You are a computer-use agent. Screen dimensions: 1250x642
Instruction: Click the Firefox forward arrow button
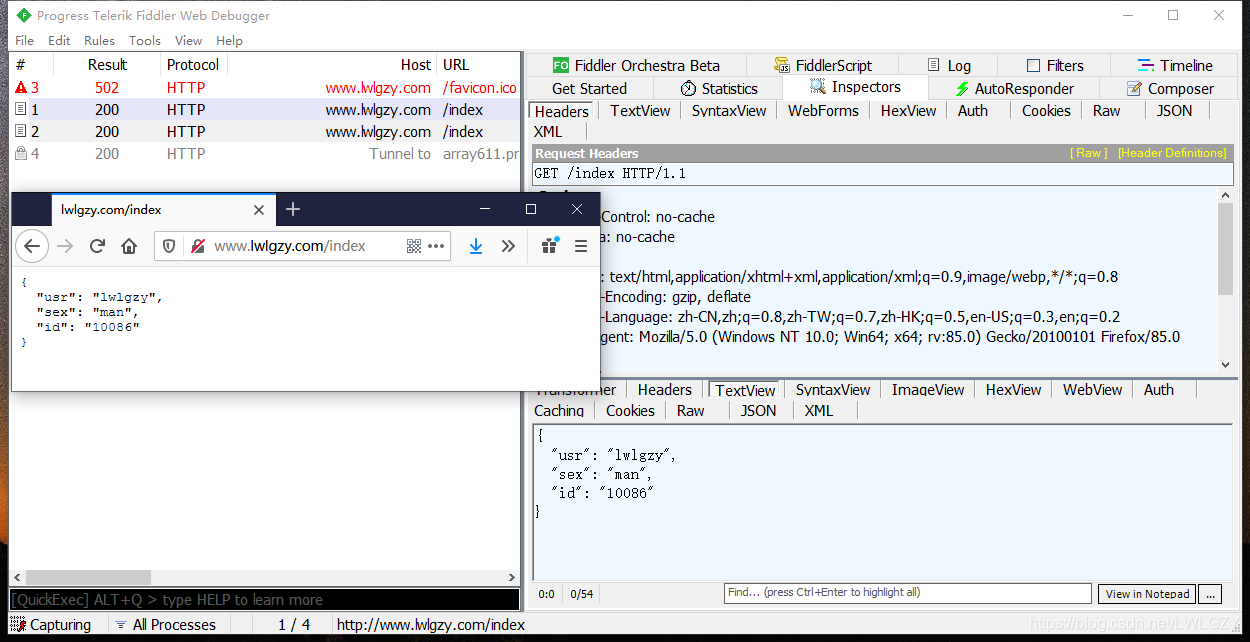65,246
